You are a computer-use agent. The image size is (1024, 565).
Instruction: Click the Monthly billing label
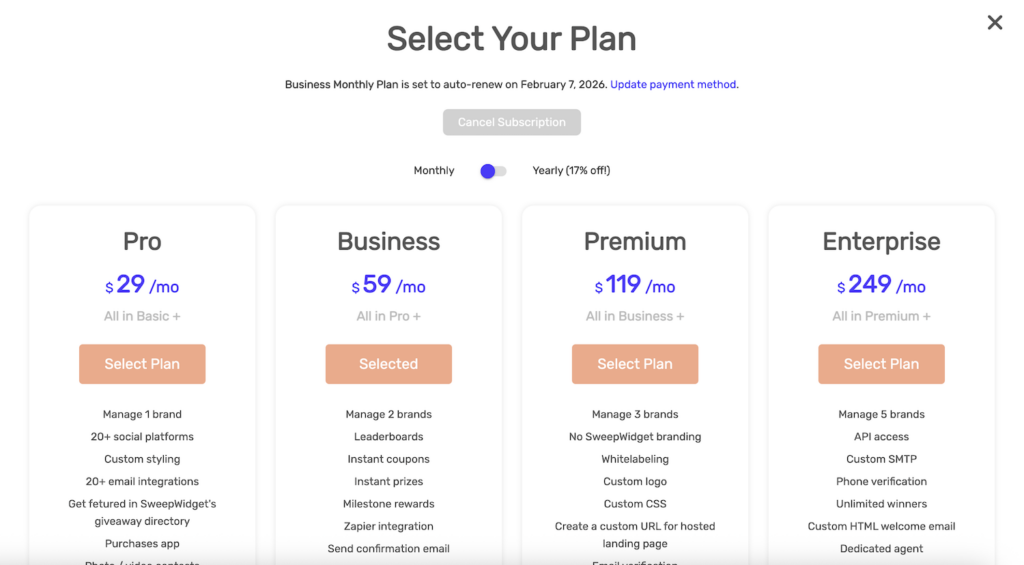tap(434, 171)
